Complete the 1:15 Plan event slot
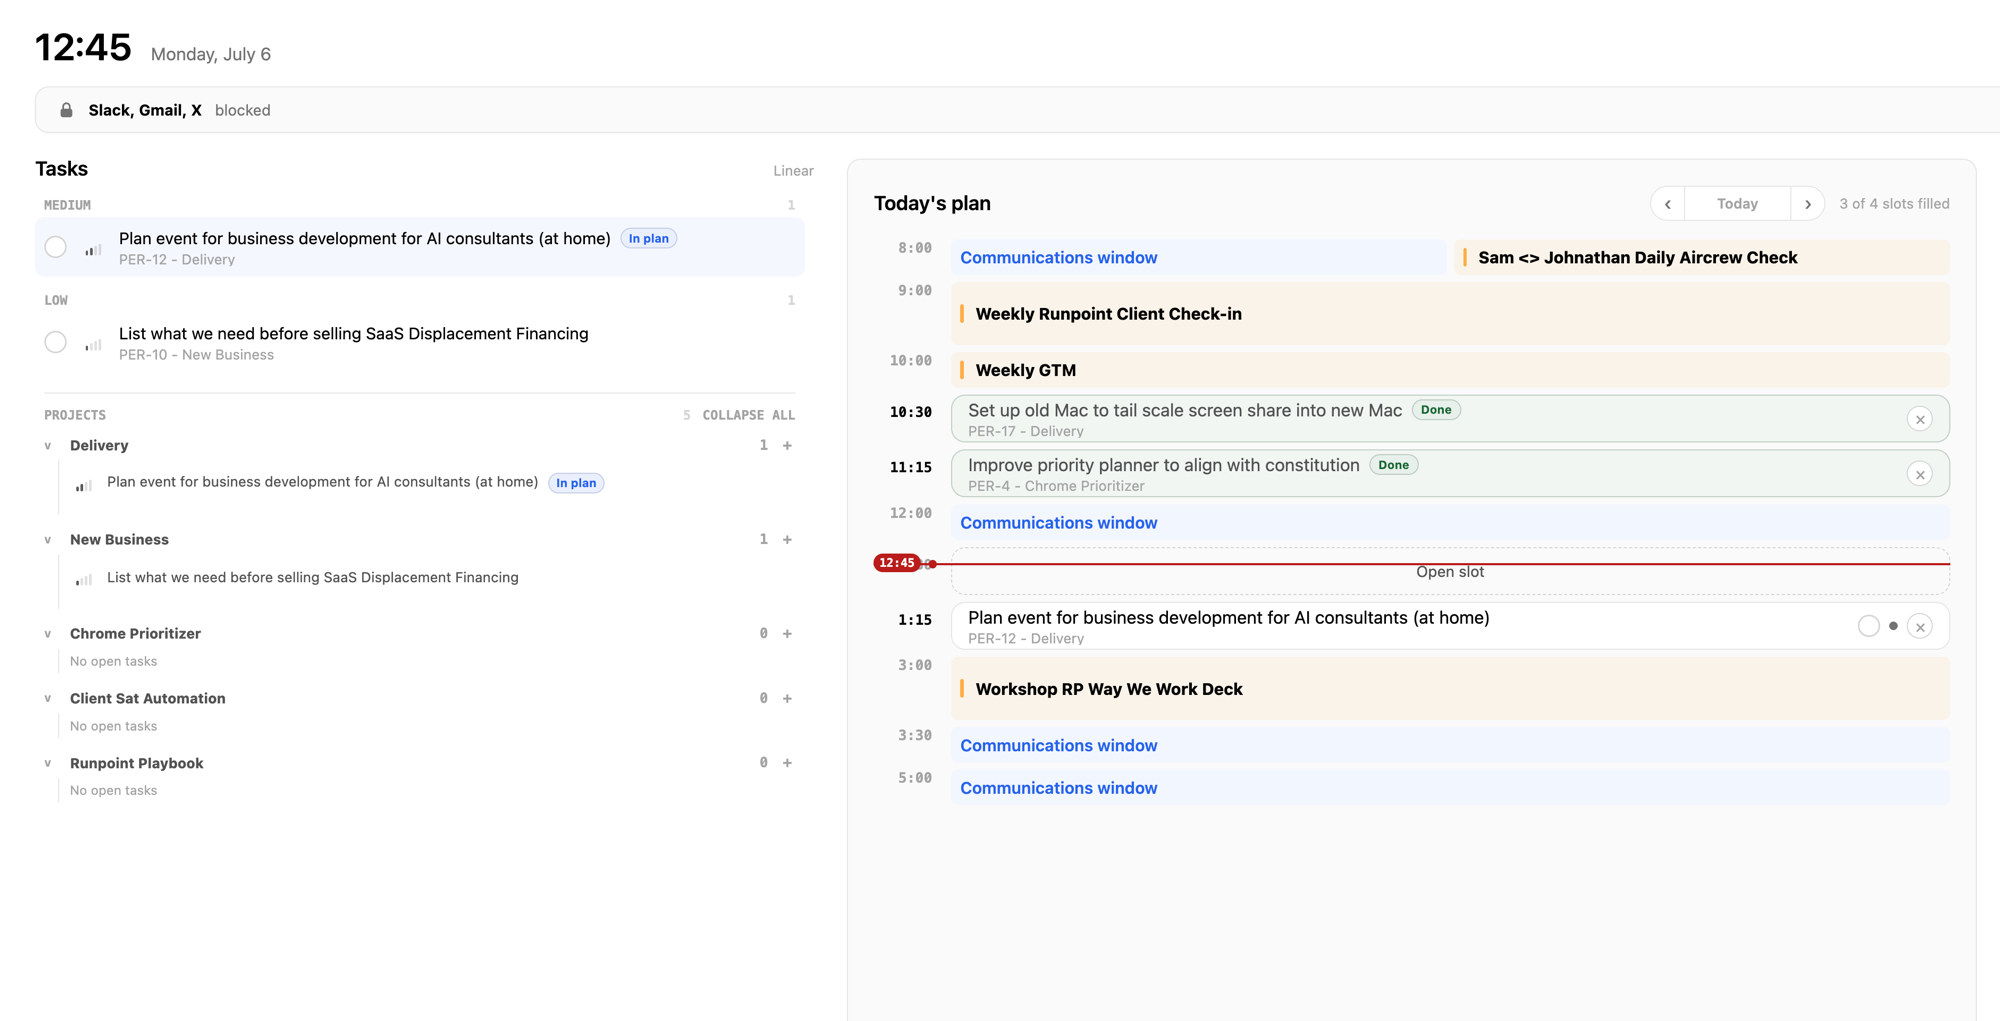The height and width of the screenshot is (1021, 2000). (1868, 626)
